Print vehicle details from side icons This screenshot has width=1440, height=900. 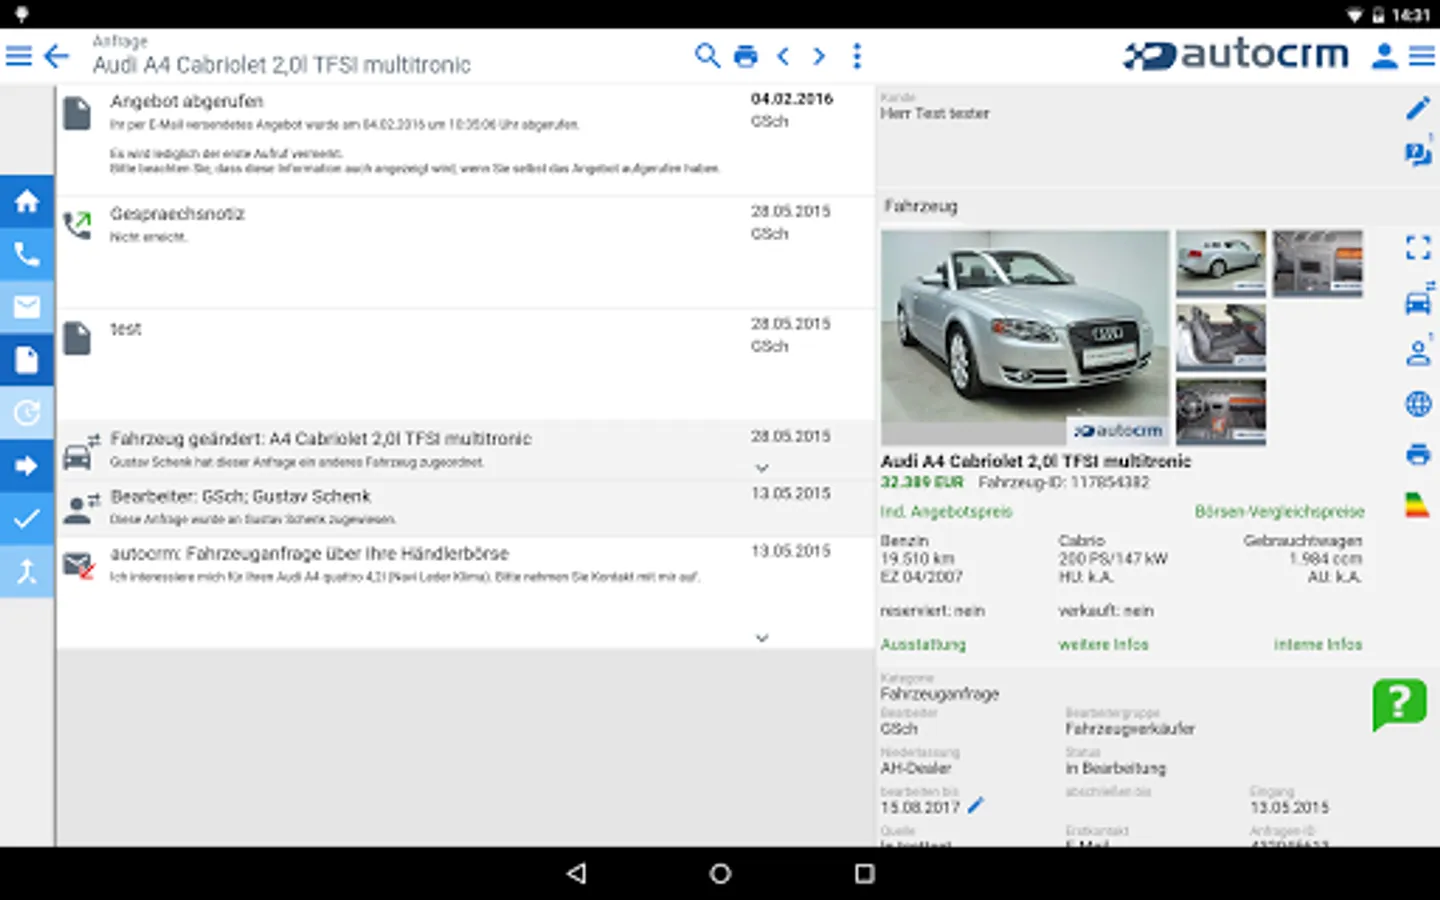(x=1418, y=455)
